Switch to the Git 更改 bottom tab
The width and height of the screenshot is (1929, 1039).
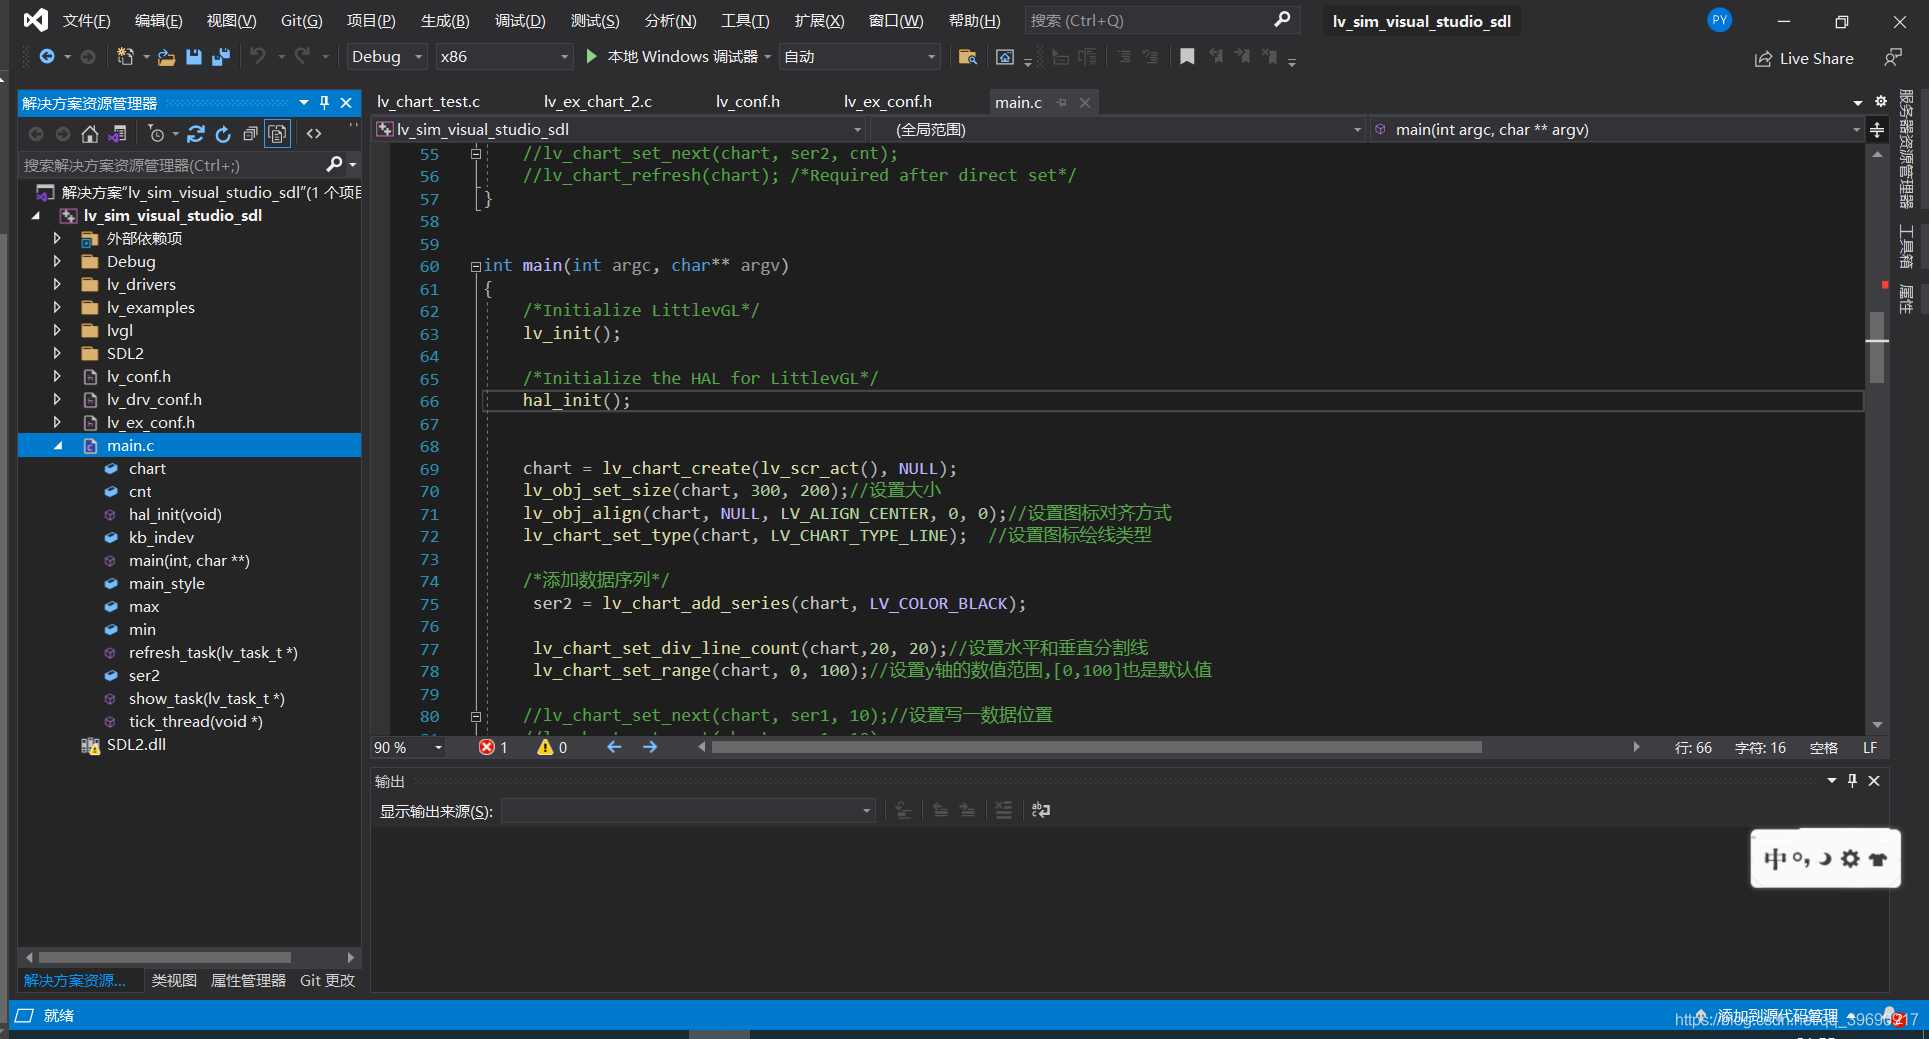327,981
